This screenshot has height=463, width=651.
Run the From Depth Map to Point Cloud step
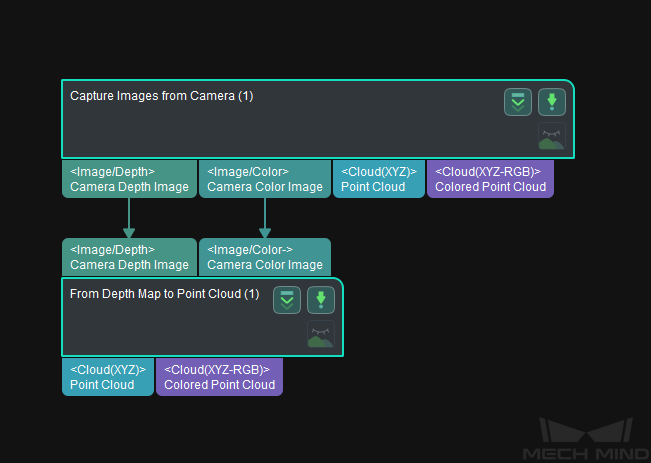tap(320, 300)
